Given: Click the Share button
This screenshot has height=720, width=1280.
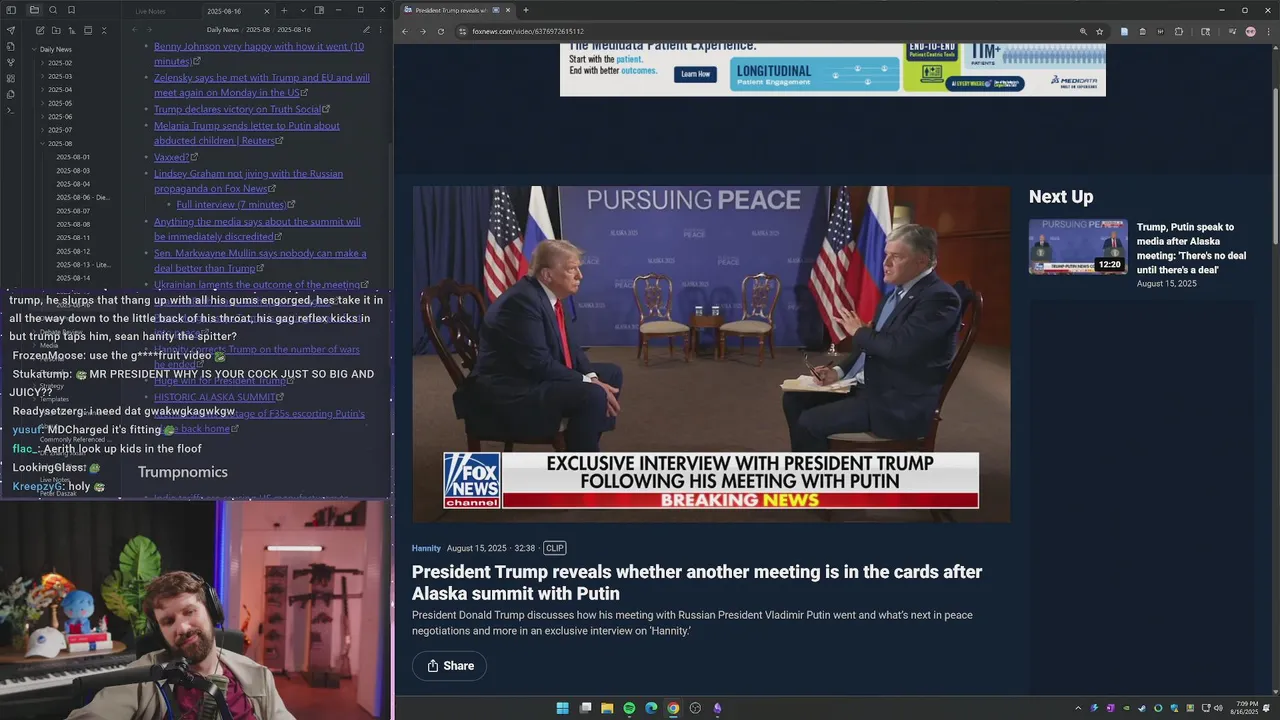Looking at the screenshot, I should [450, 666].
